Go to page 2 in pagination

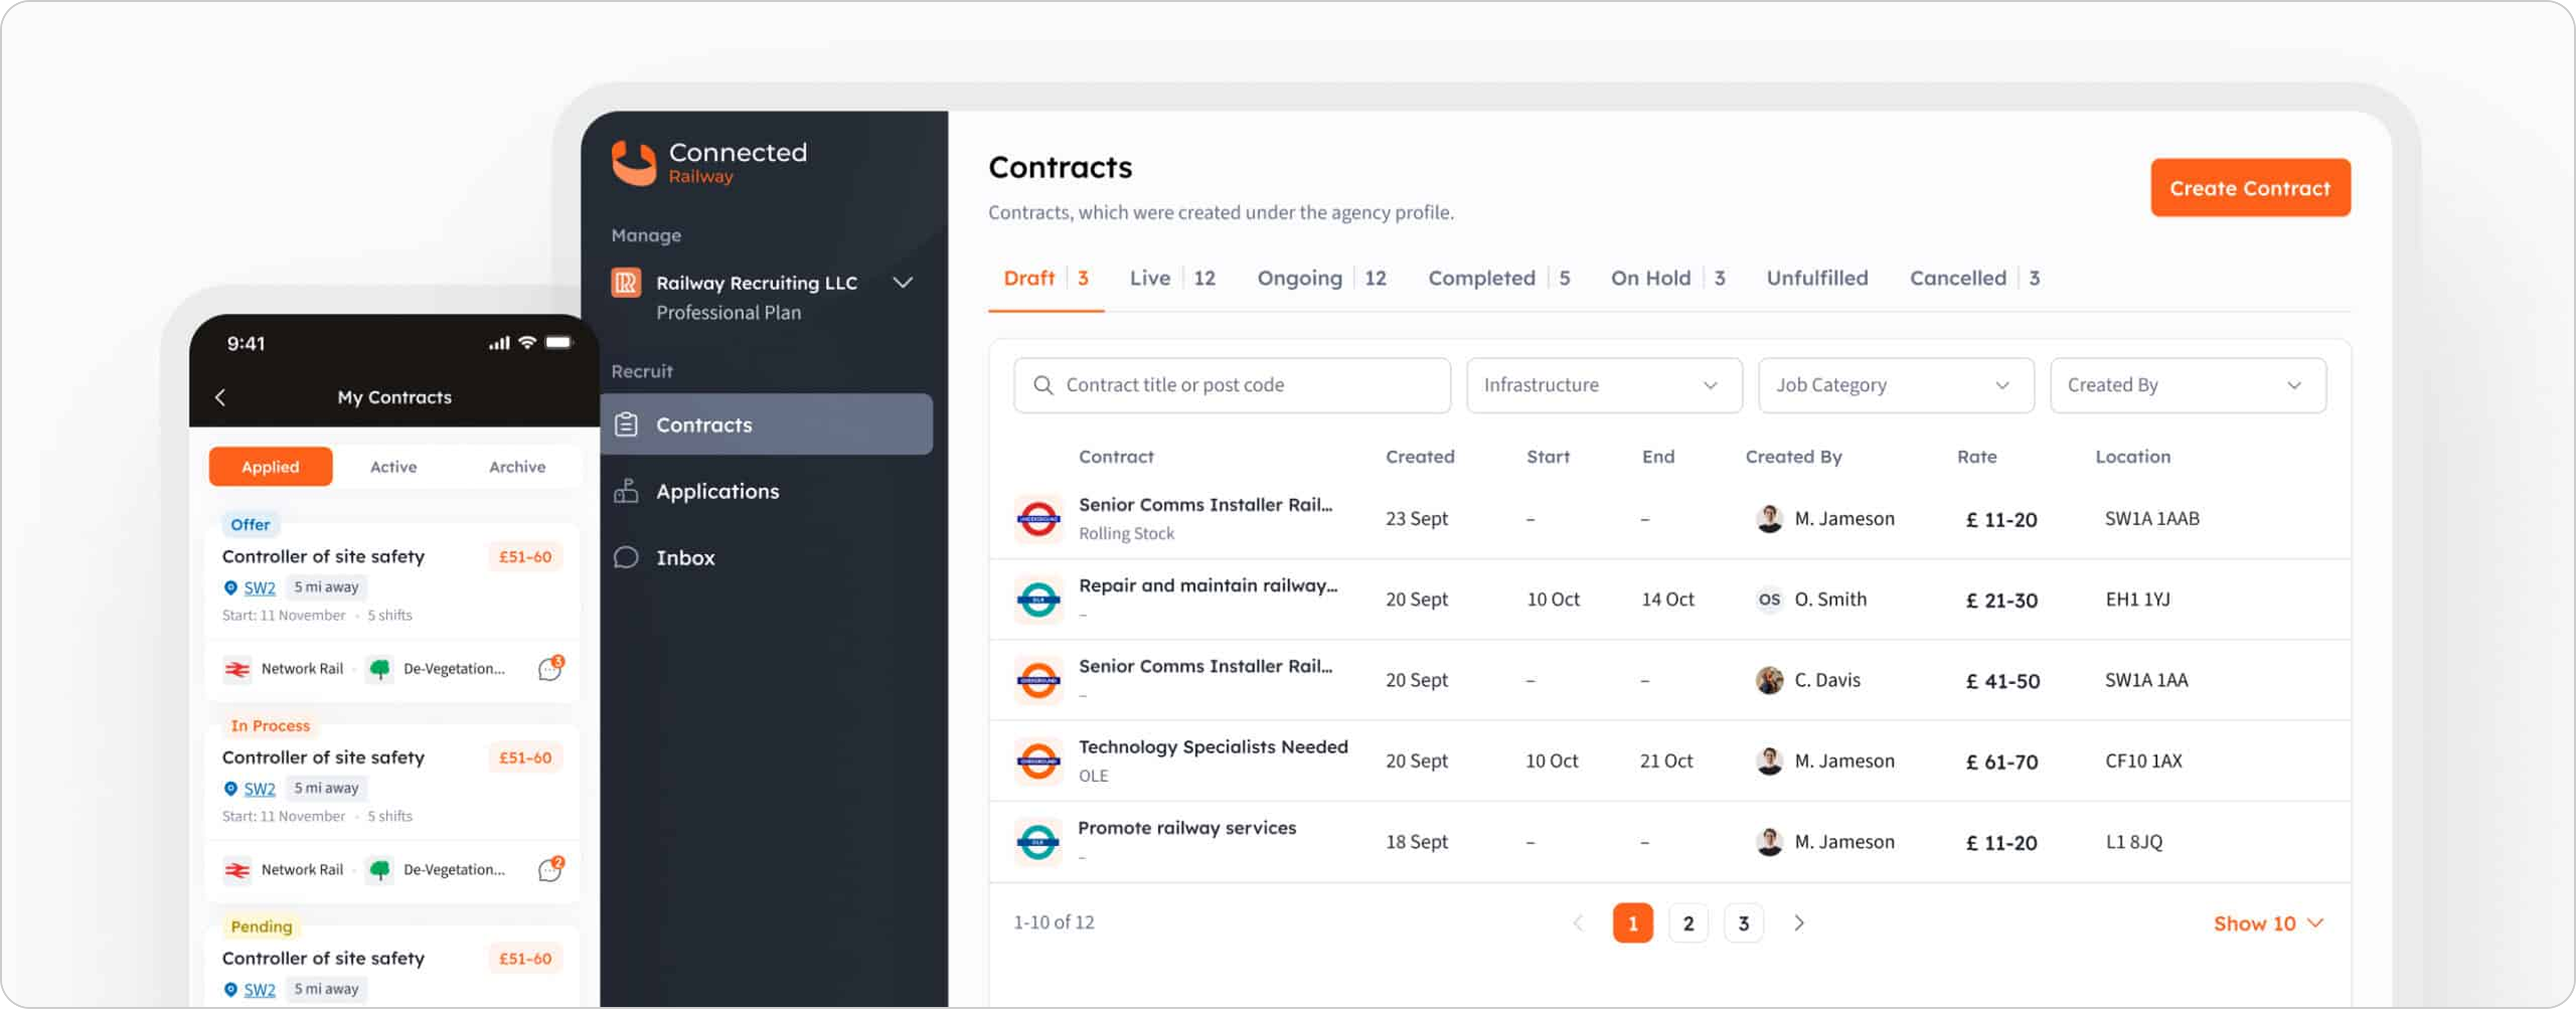click(x=1688, y=923)
